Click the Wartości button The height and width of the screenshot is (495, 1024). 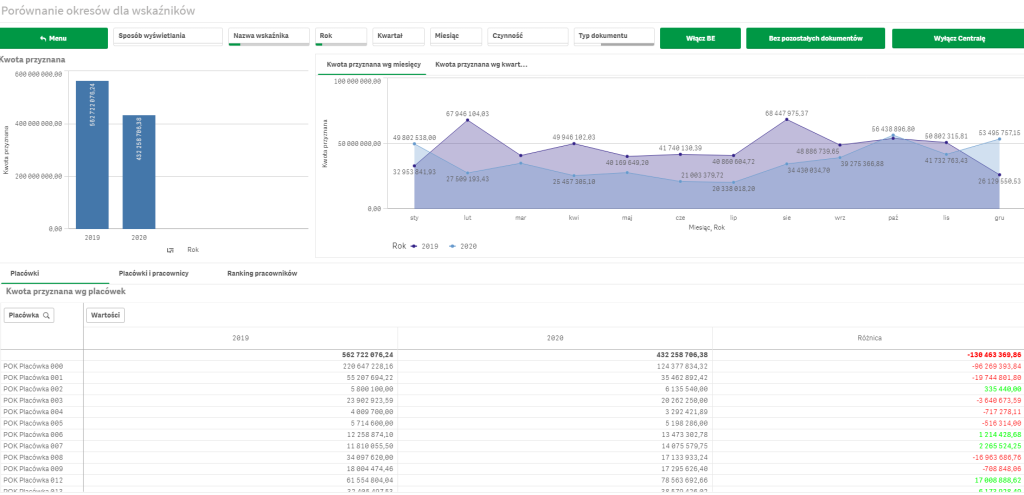(105, 315)
